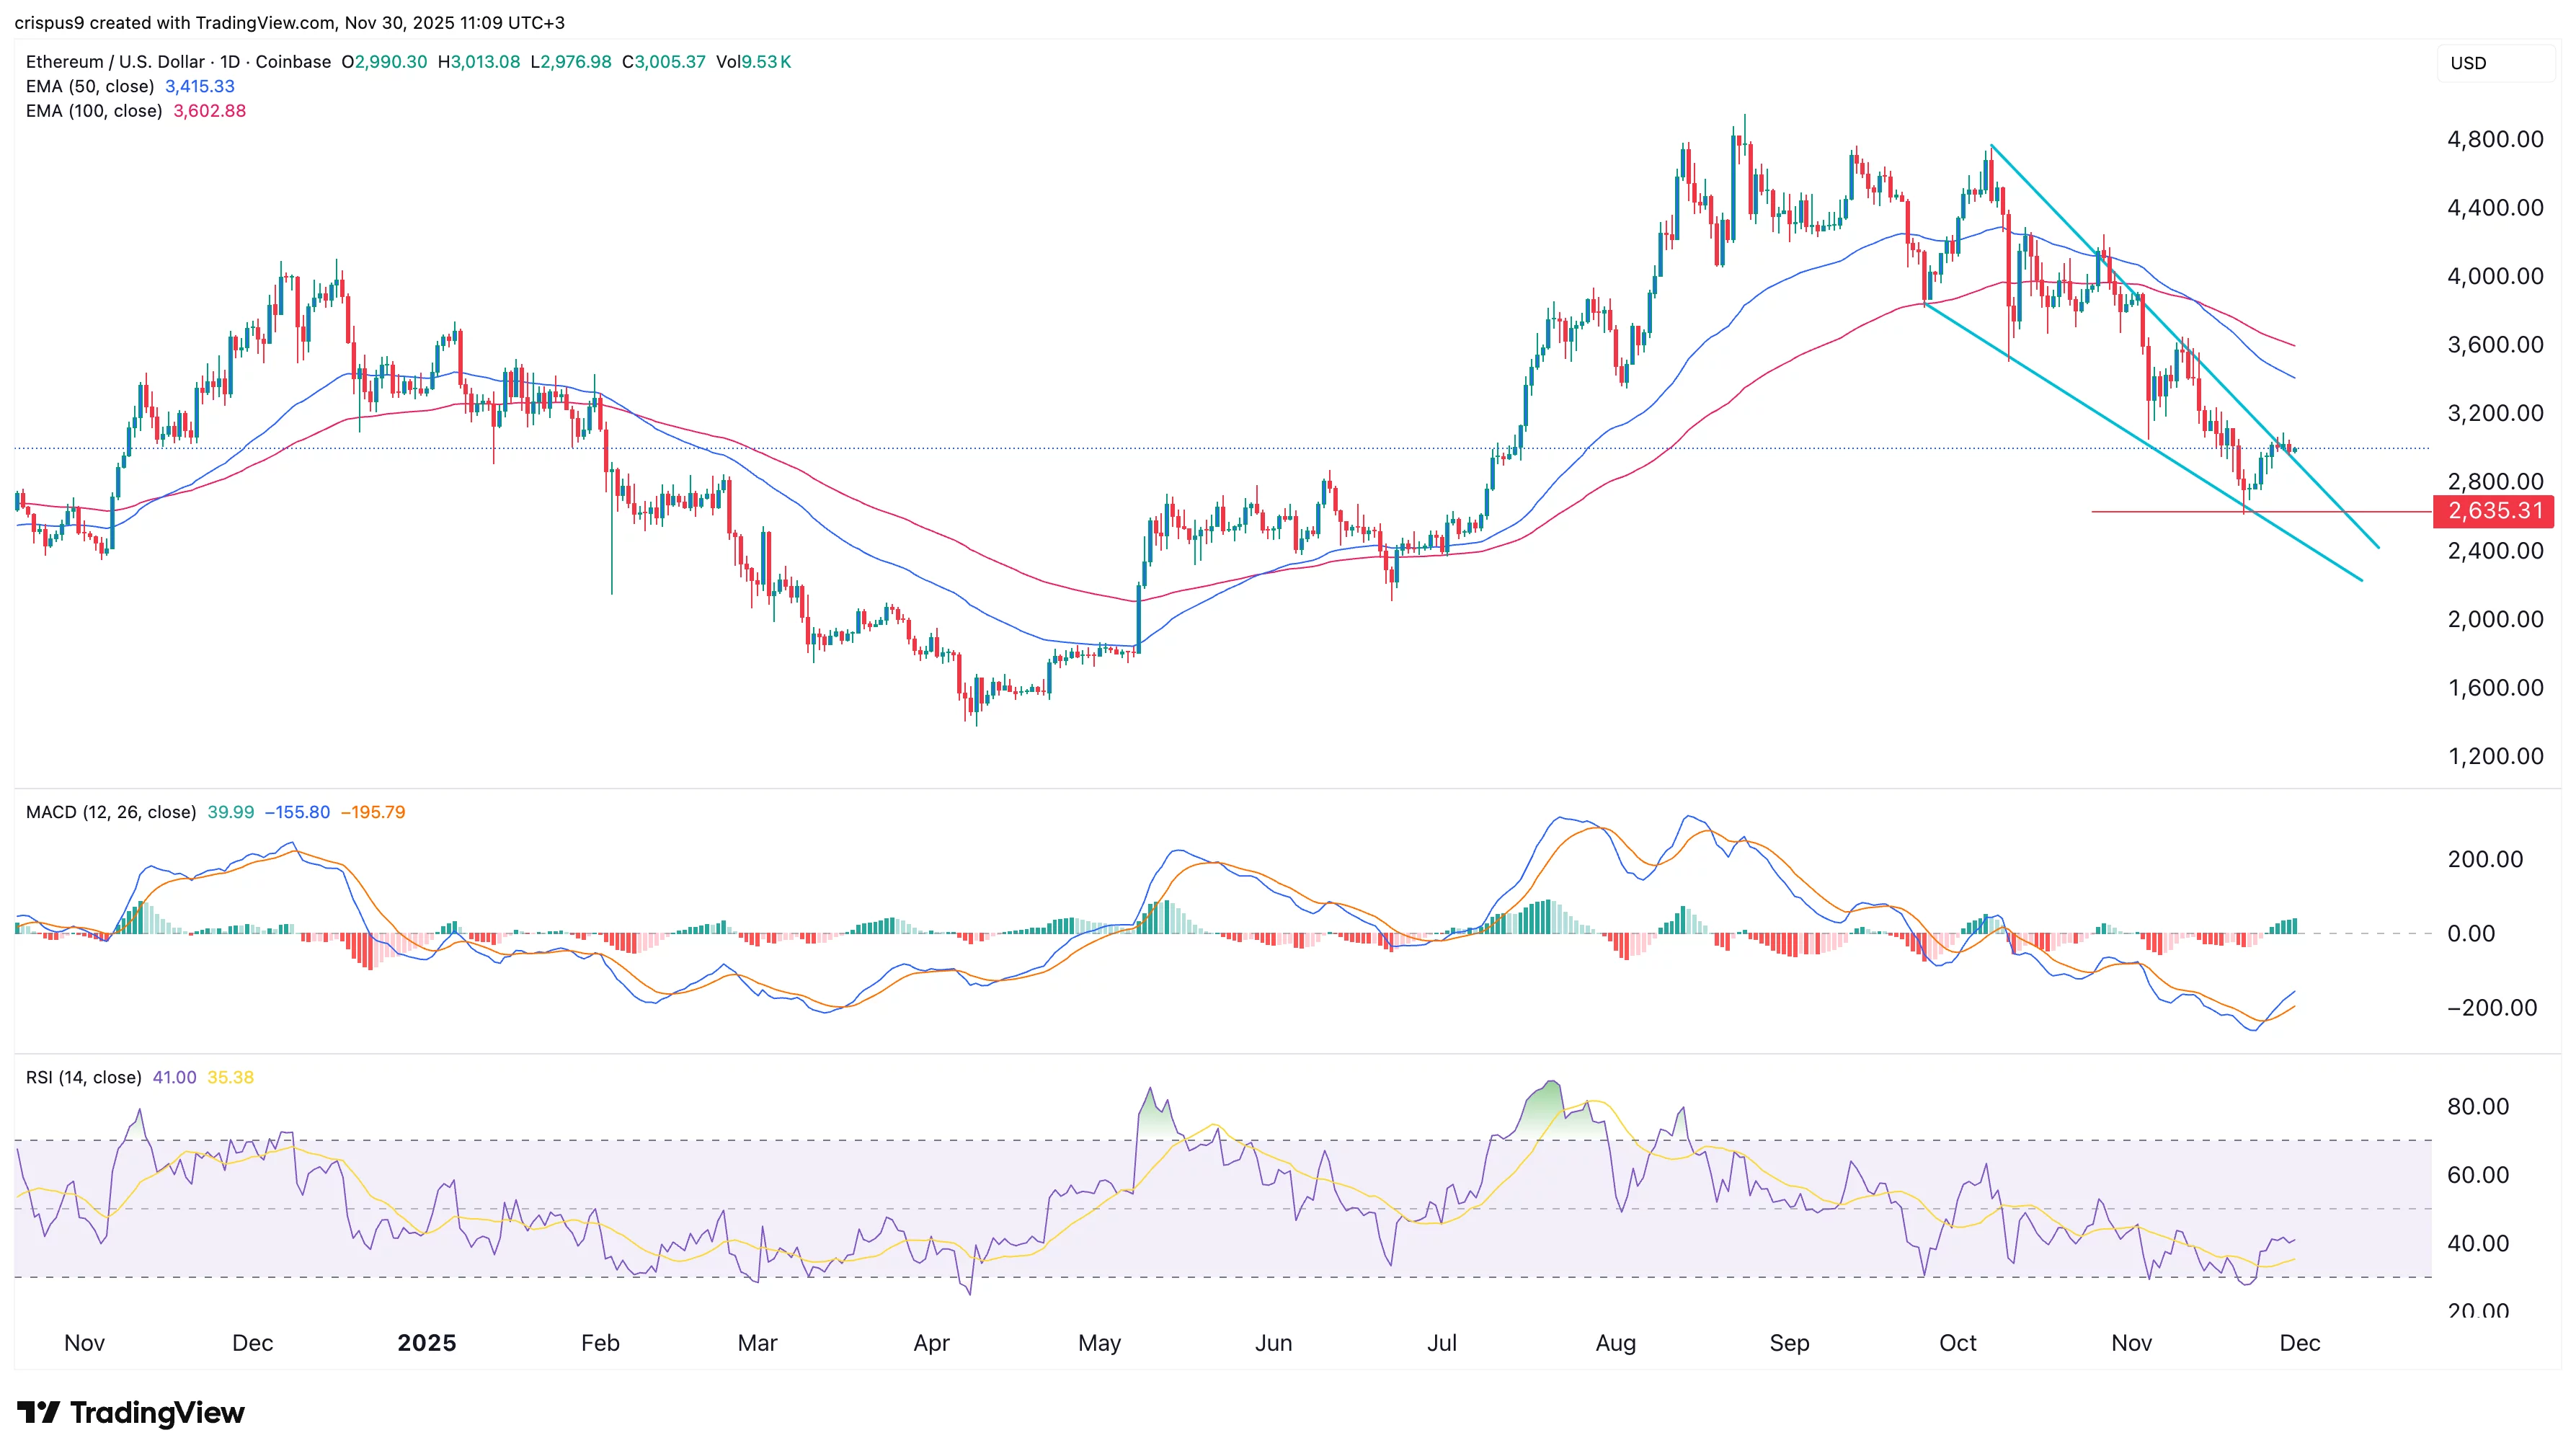Open EMA (50, close) indicator settings
2576x1456 pixels.
point(90,86)
